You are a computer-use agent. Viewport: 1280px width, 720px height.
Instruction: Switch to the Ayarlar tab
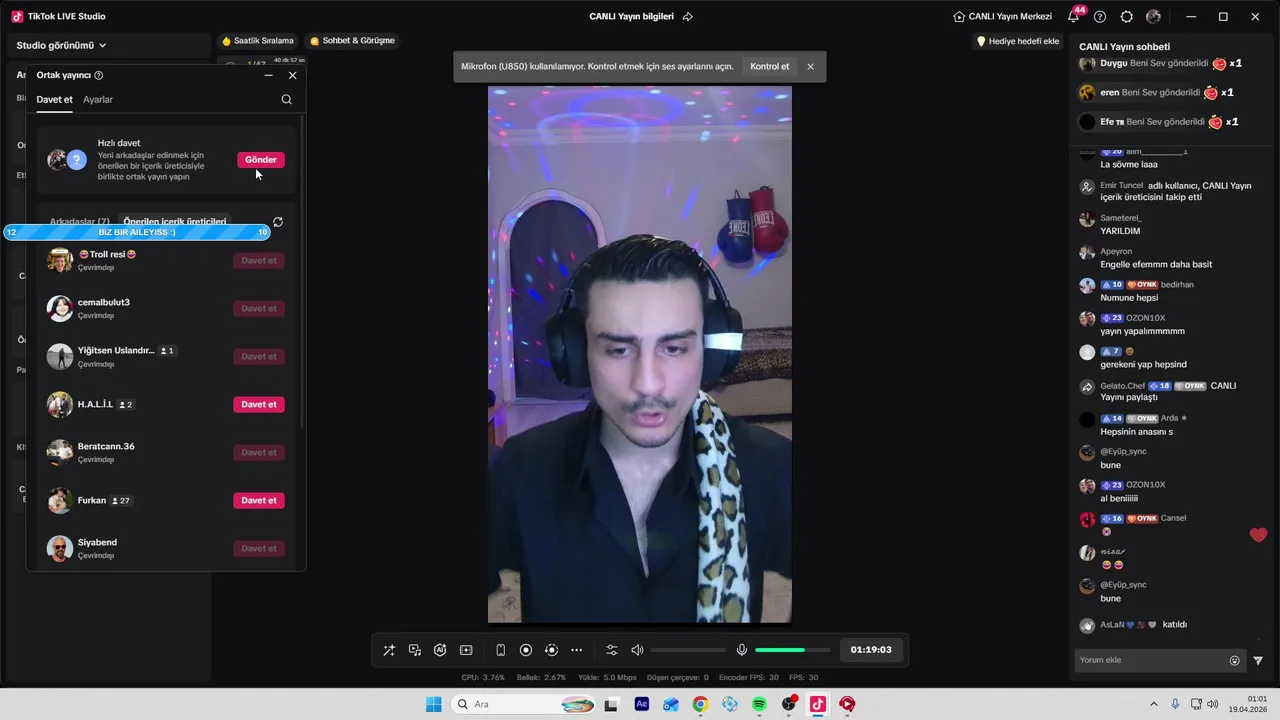pos(98,100)
